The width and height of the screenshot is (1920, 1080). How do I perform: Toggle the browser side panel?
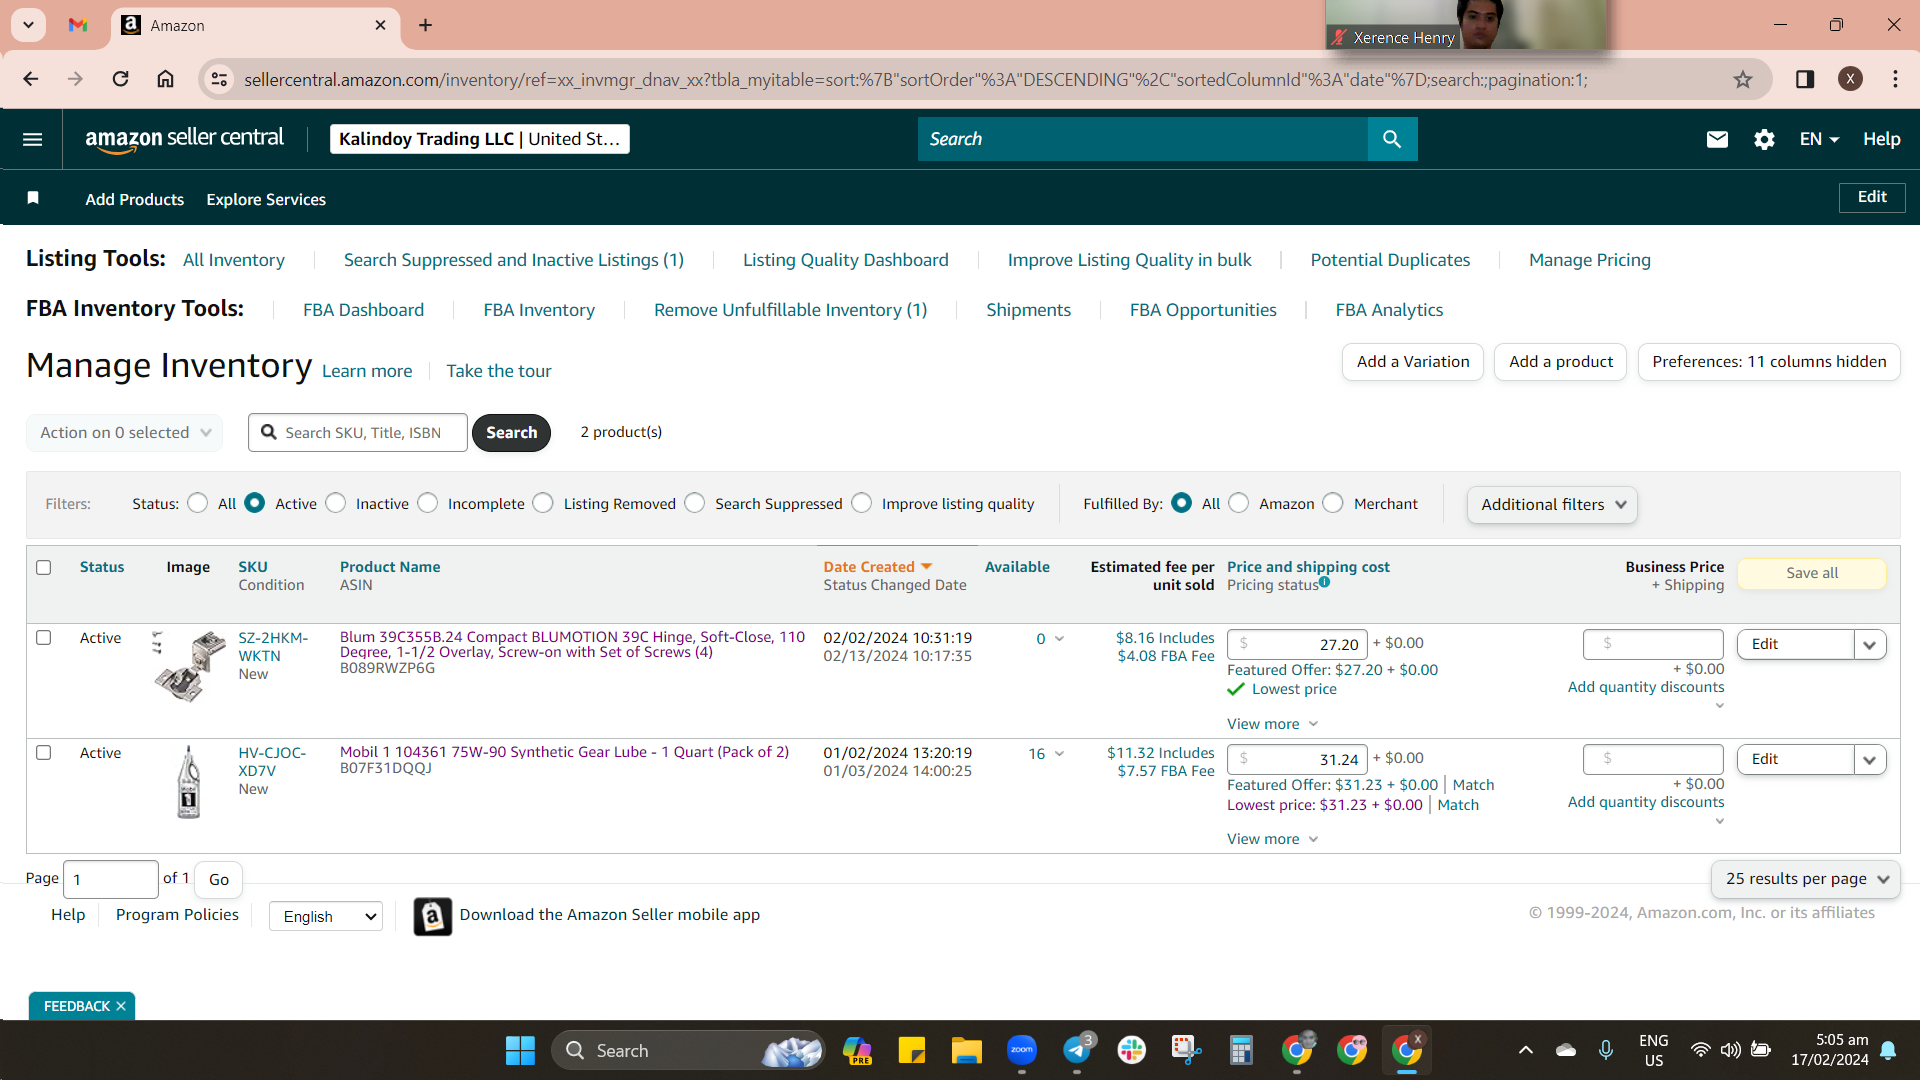(1805, 79)
